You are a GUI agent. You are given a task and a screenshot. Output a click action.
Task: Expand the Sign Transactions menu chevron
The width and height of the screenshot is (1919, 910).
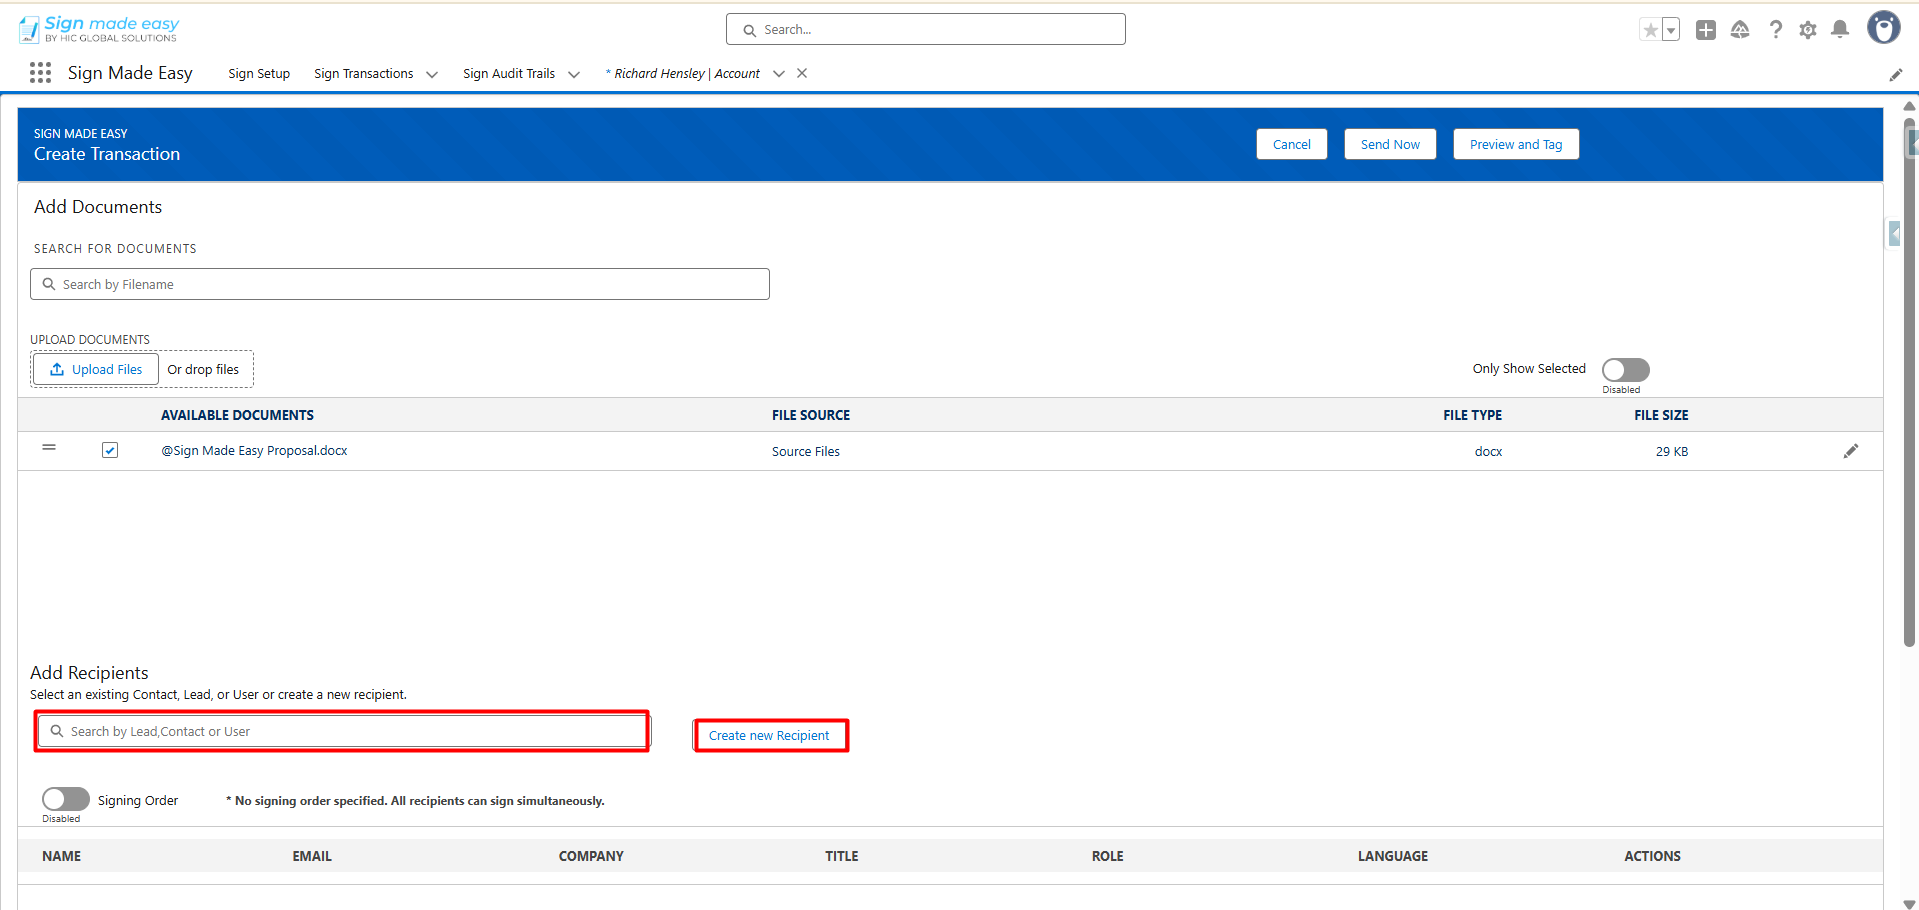point(432,74)
